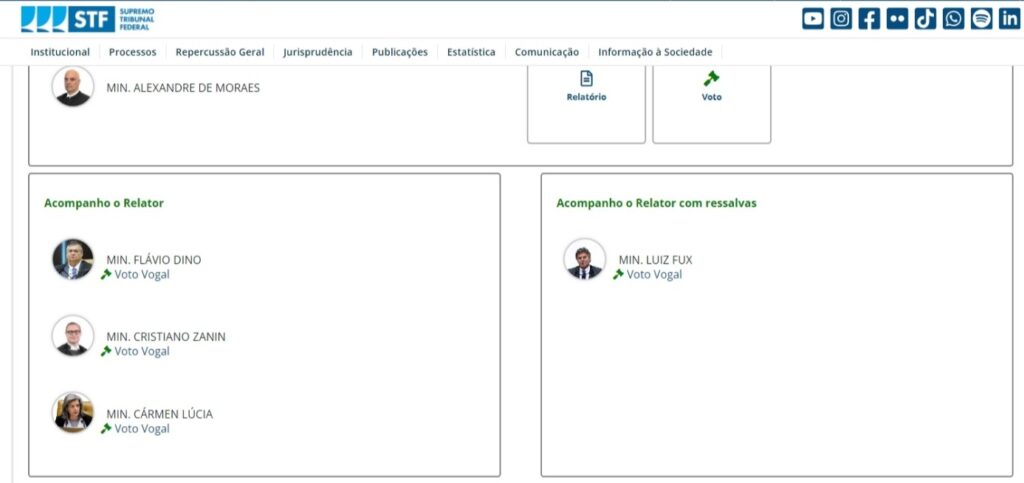Viewport: 1024px width, 483px height.
Task: Click the 'Acompanho o Relator' heading
Action: [104, 203]
